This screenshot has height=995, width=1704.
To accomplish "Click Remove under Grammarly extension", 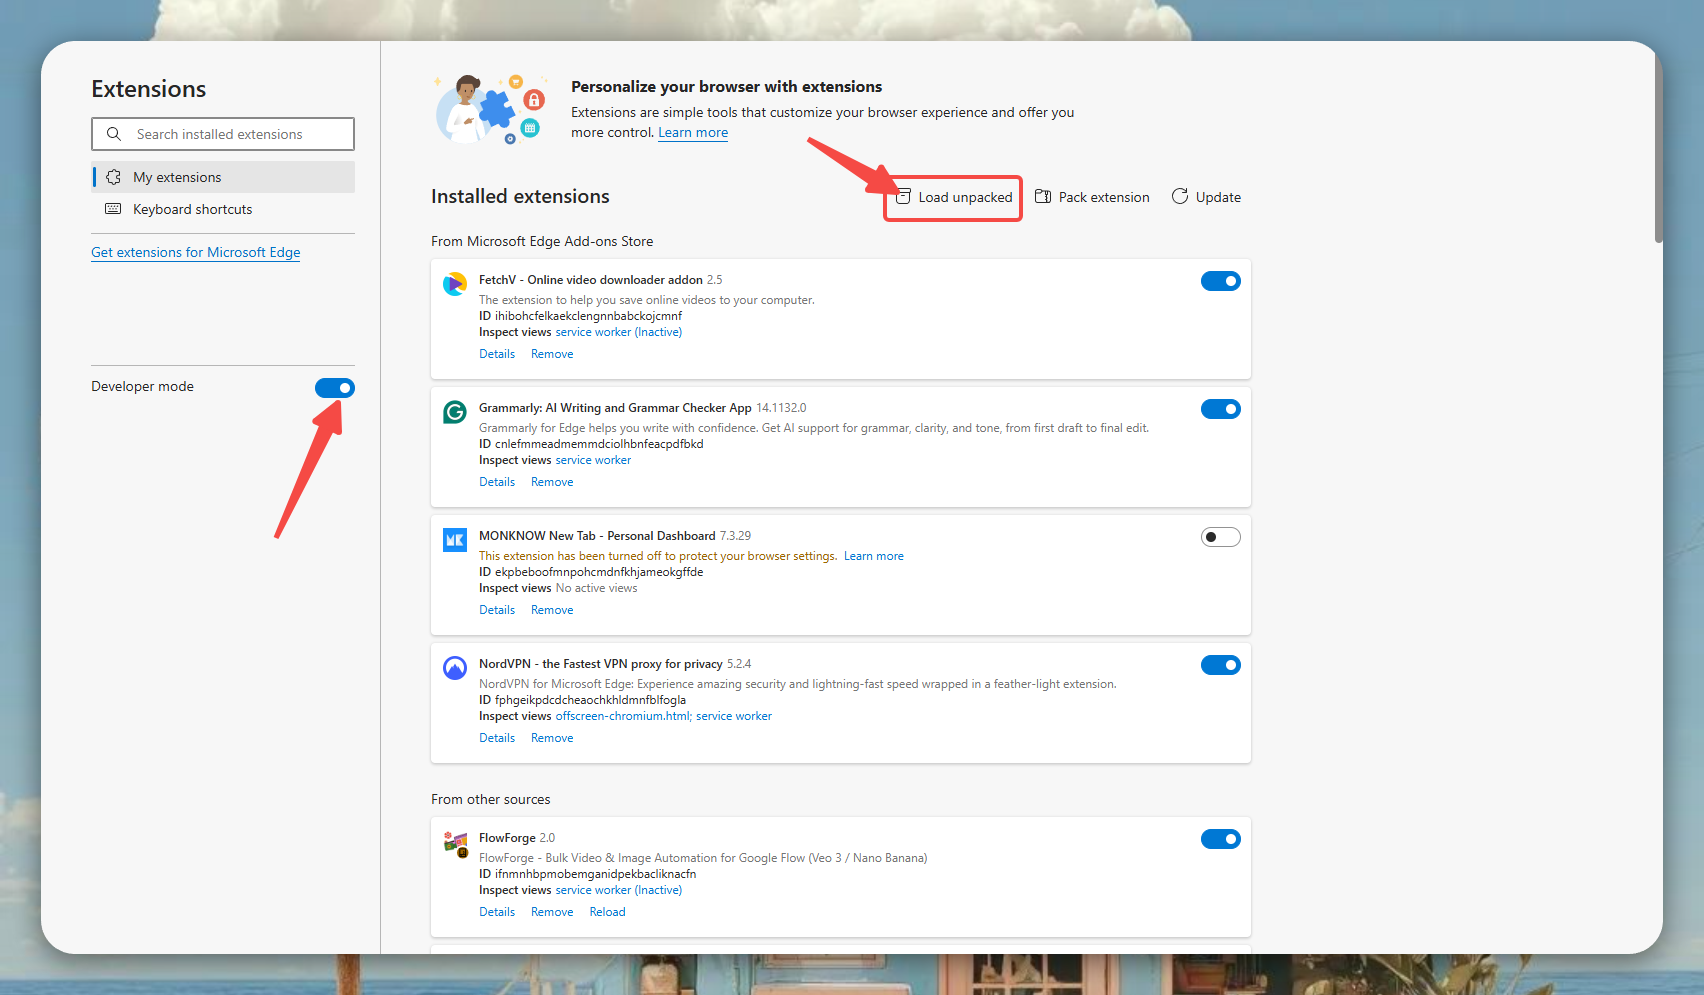I will (x=552, y=482).
